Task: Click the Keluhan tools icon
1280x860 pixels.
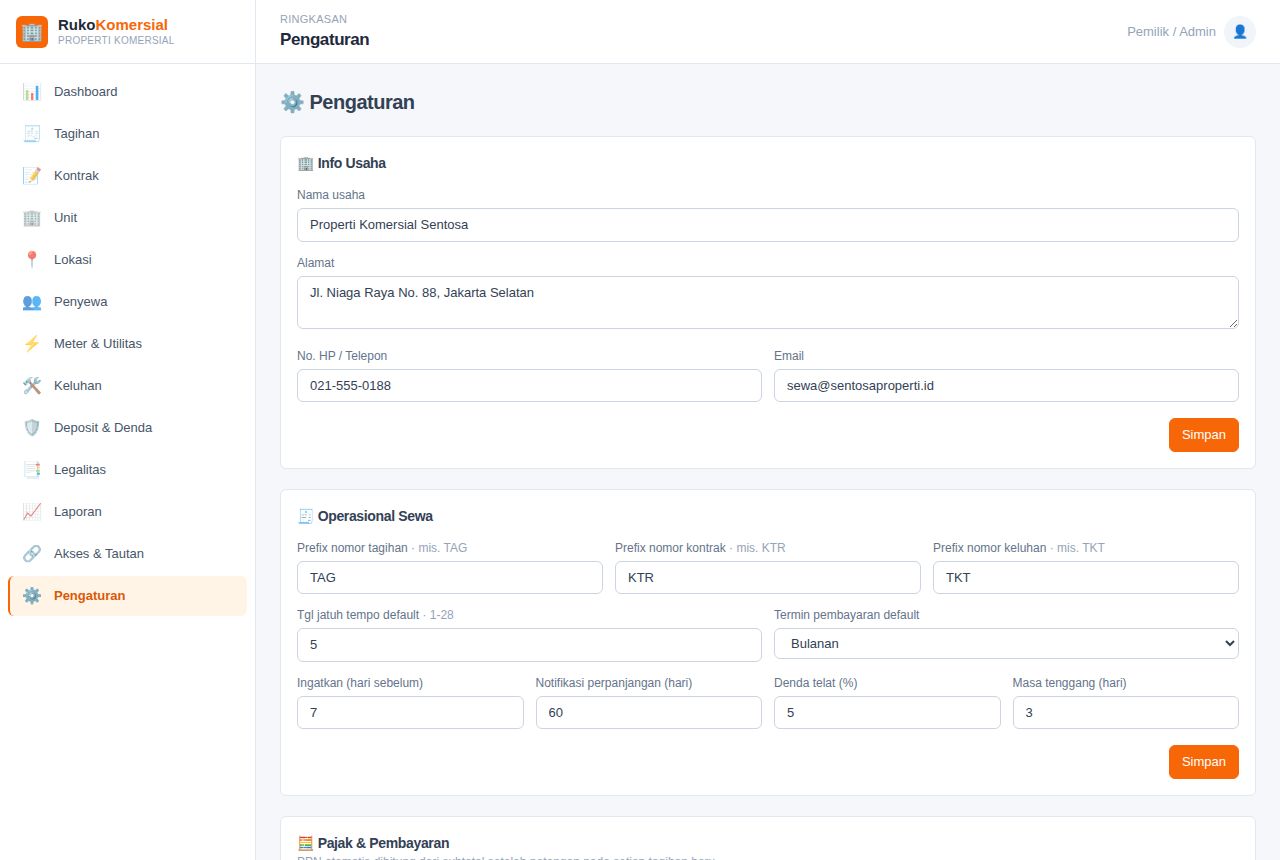Action: (32, 386)
